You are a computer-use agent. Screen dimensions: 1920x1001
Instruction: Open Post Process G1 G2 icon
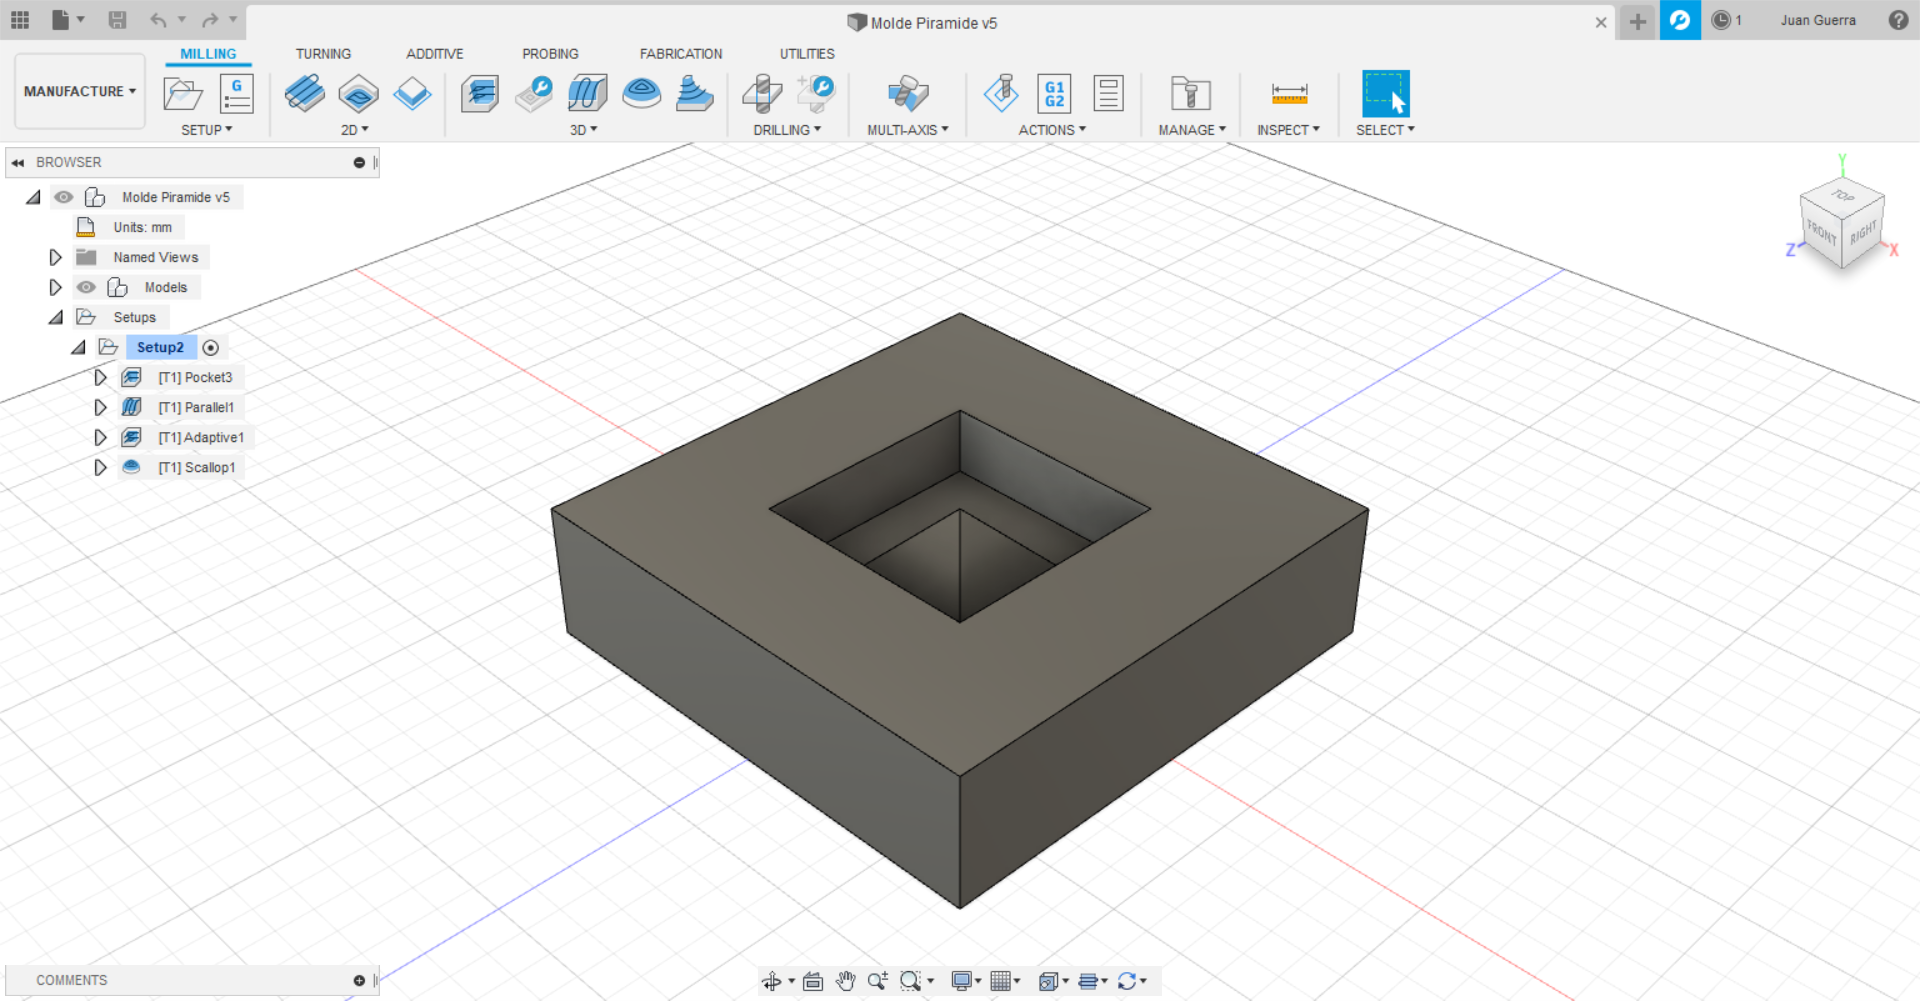click(1054, 94)
